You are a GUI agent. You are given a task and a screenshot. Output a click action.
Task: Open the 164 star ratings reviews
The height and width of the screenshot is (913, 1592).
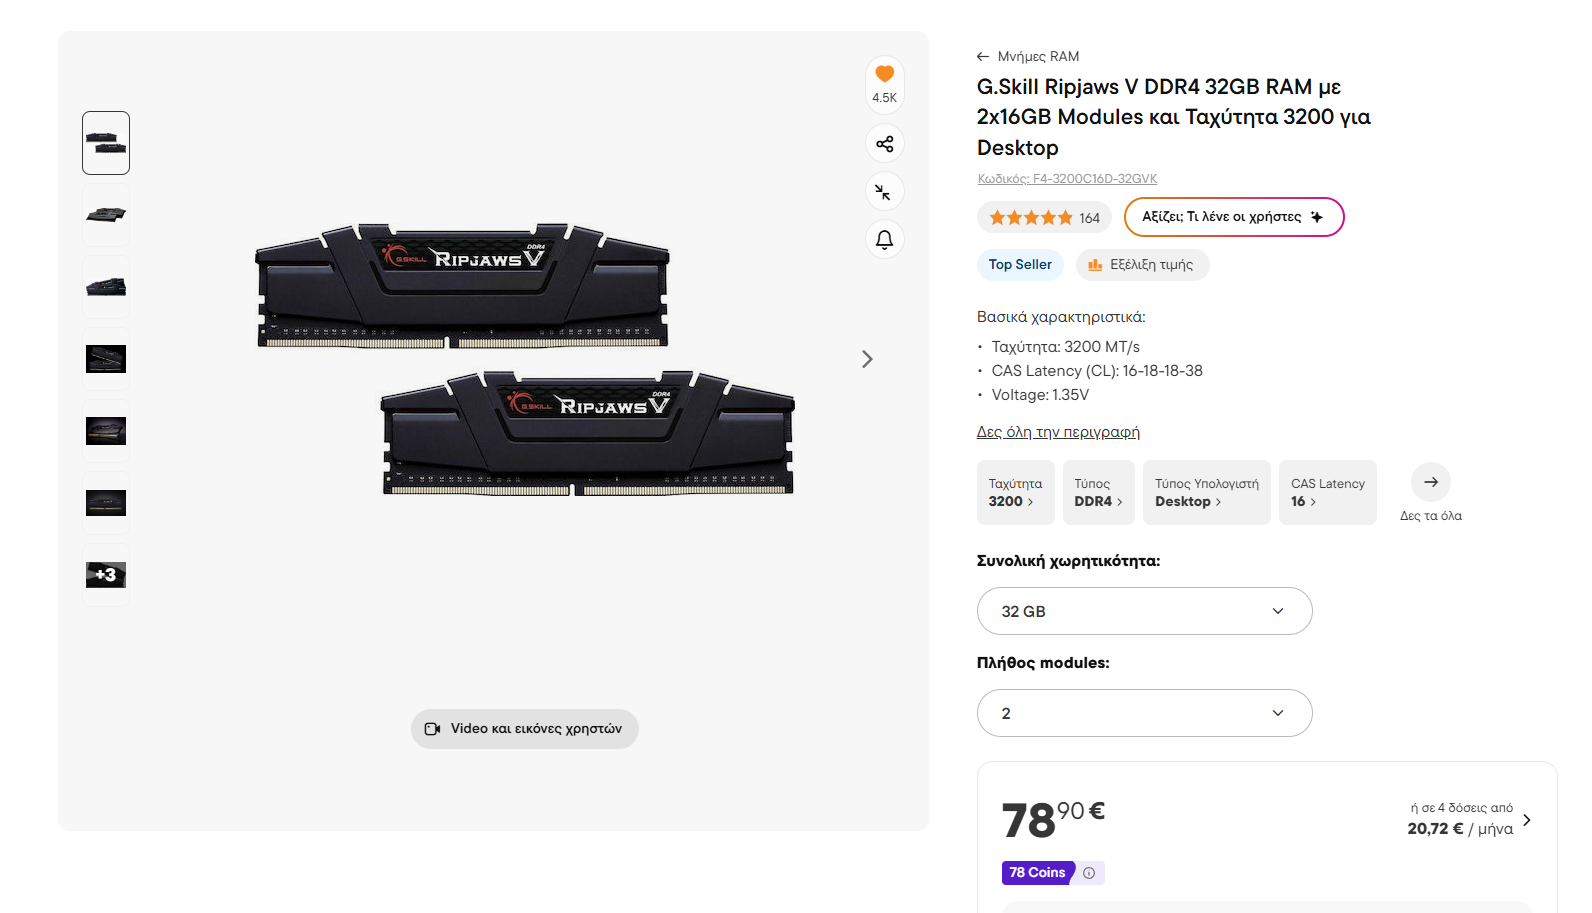click(x=1044, y=218)
